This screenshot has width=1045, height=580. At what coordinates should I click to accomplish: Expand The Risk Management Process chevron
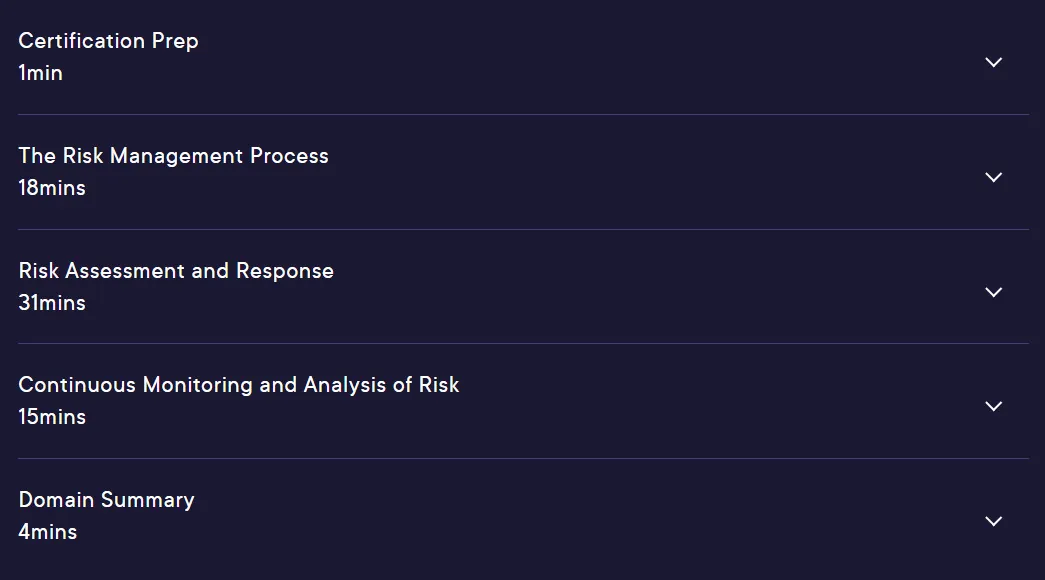[993, 177]
